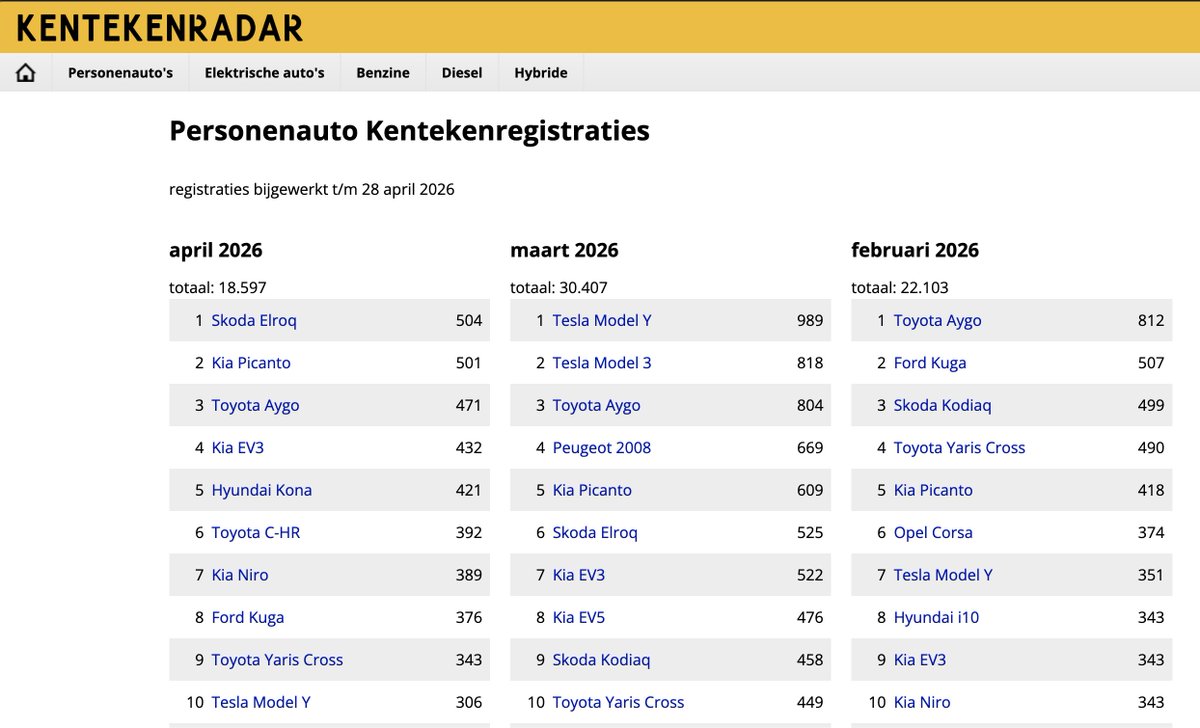1200x728 pixels.
Task: Open the Opel Corsa link
Action: [933, 533]
